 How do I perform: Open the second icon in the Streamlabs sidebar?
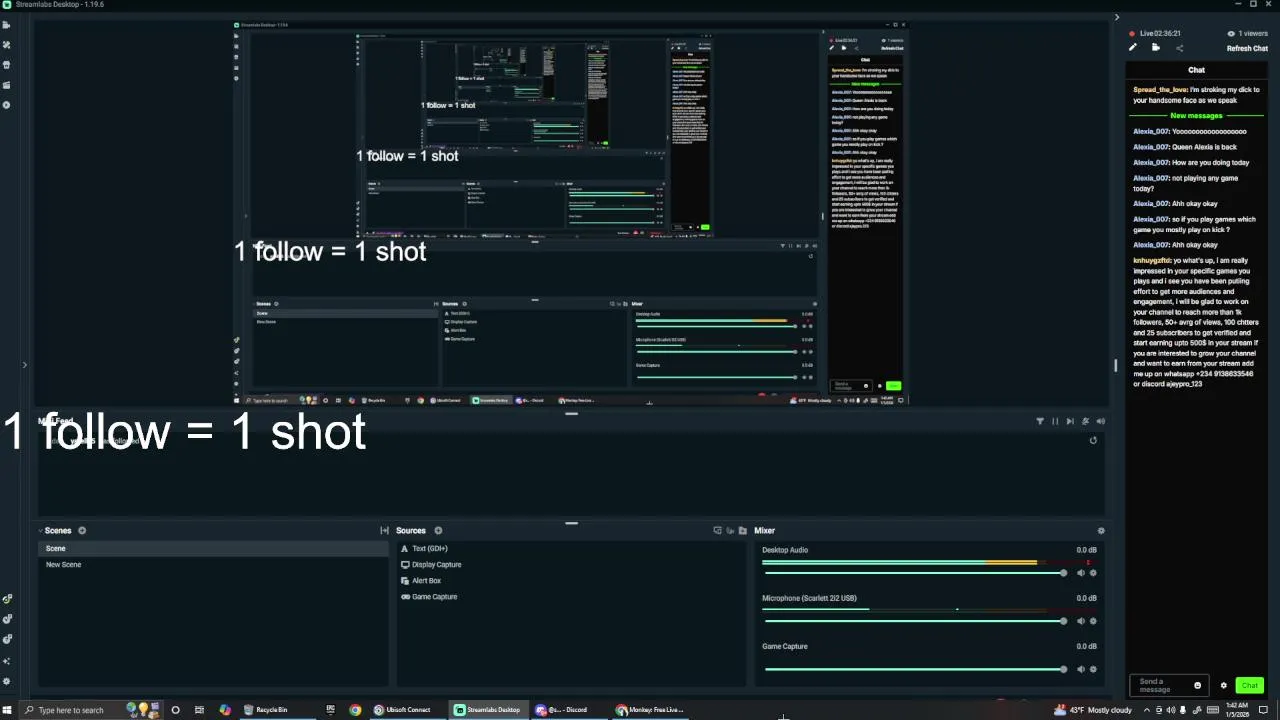pyautogui.click(x=7, y=45)
